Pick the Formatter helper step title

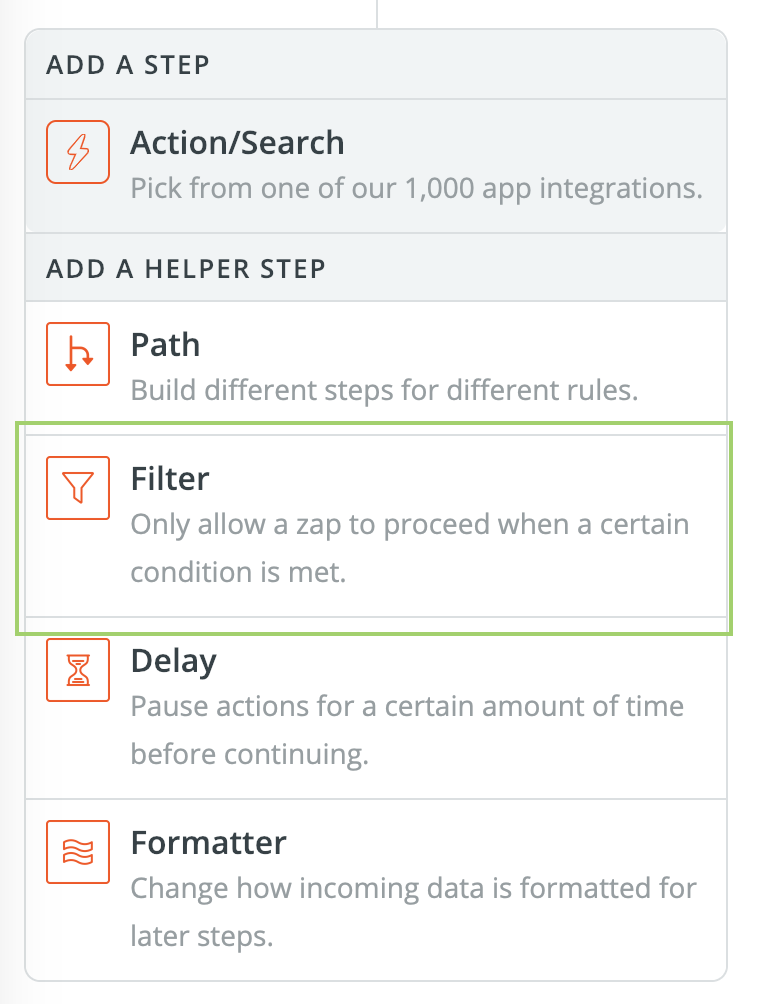[x=208, y=843]
